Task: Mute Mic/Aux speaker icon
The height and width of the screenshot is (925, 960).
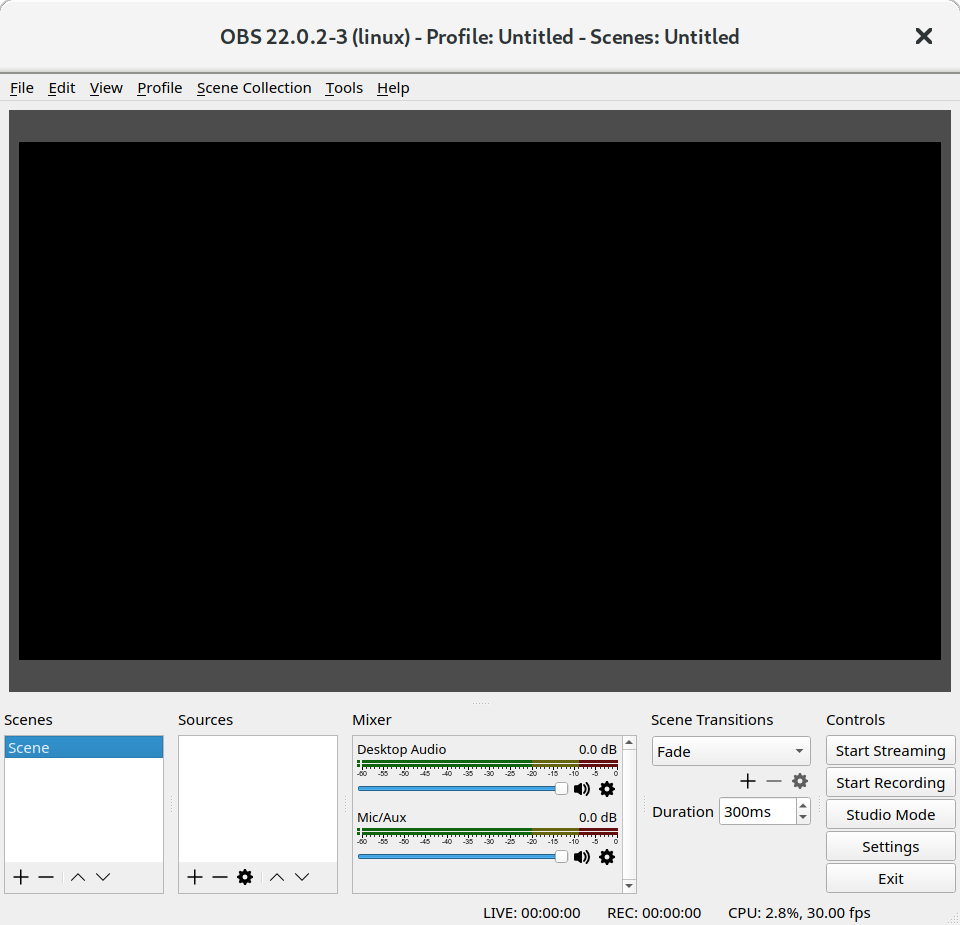Action: click(x=582, y=857)
